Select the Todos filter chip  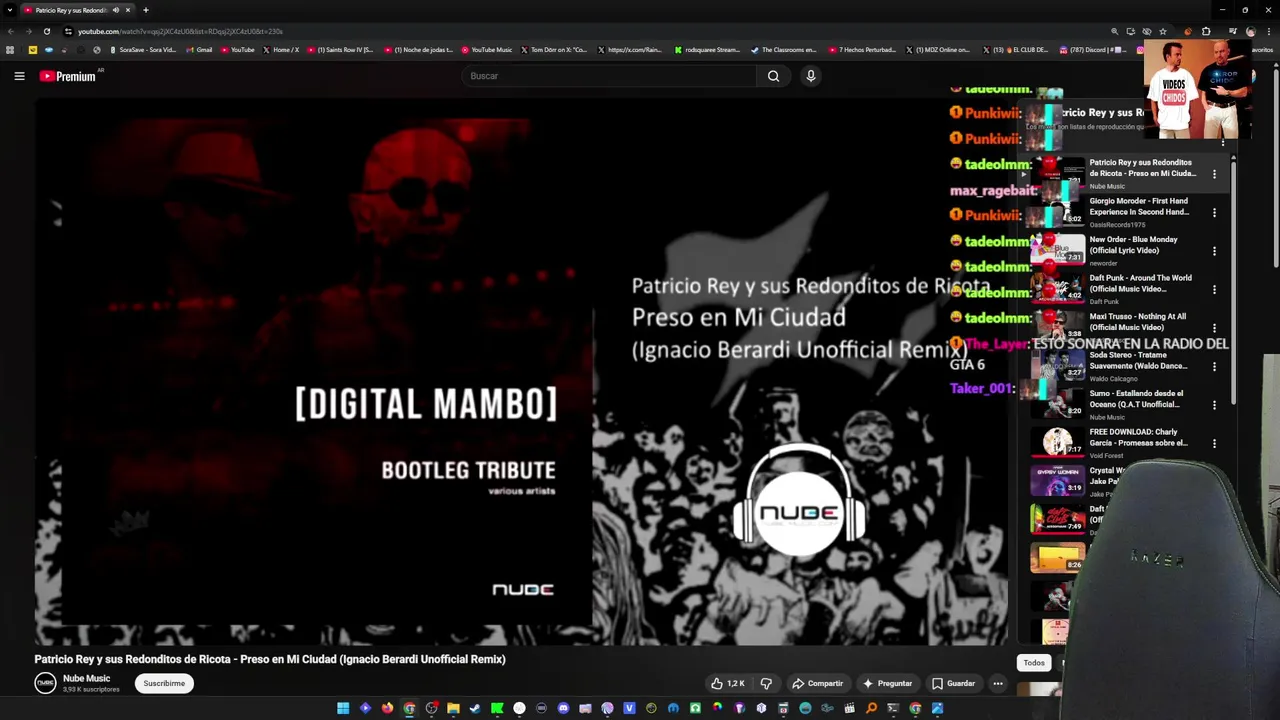(1034, 663)
